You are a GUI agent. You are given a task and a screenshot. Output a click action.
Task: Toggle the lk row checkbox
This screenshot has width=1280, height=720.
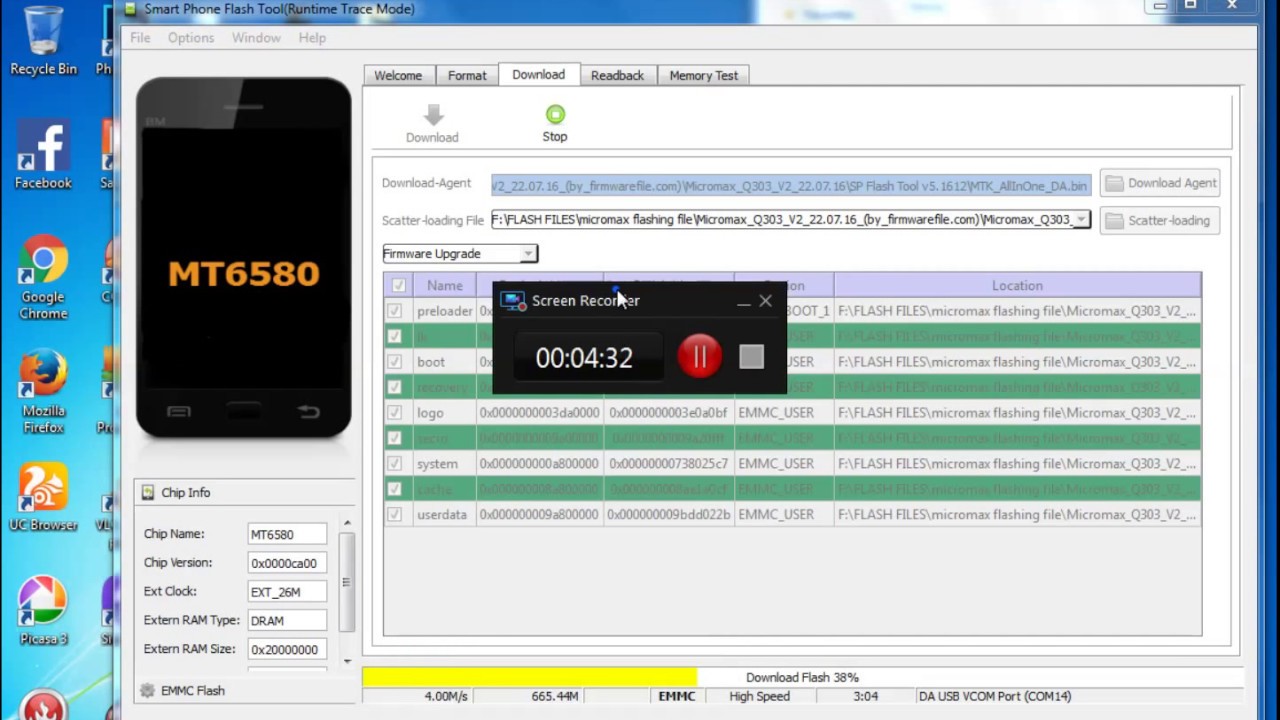[395, 336]
